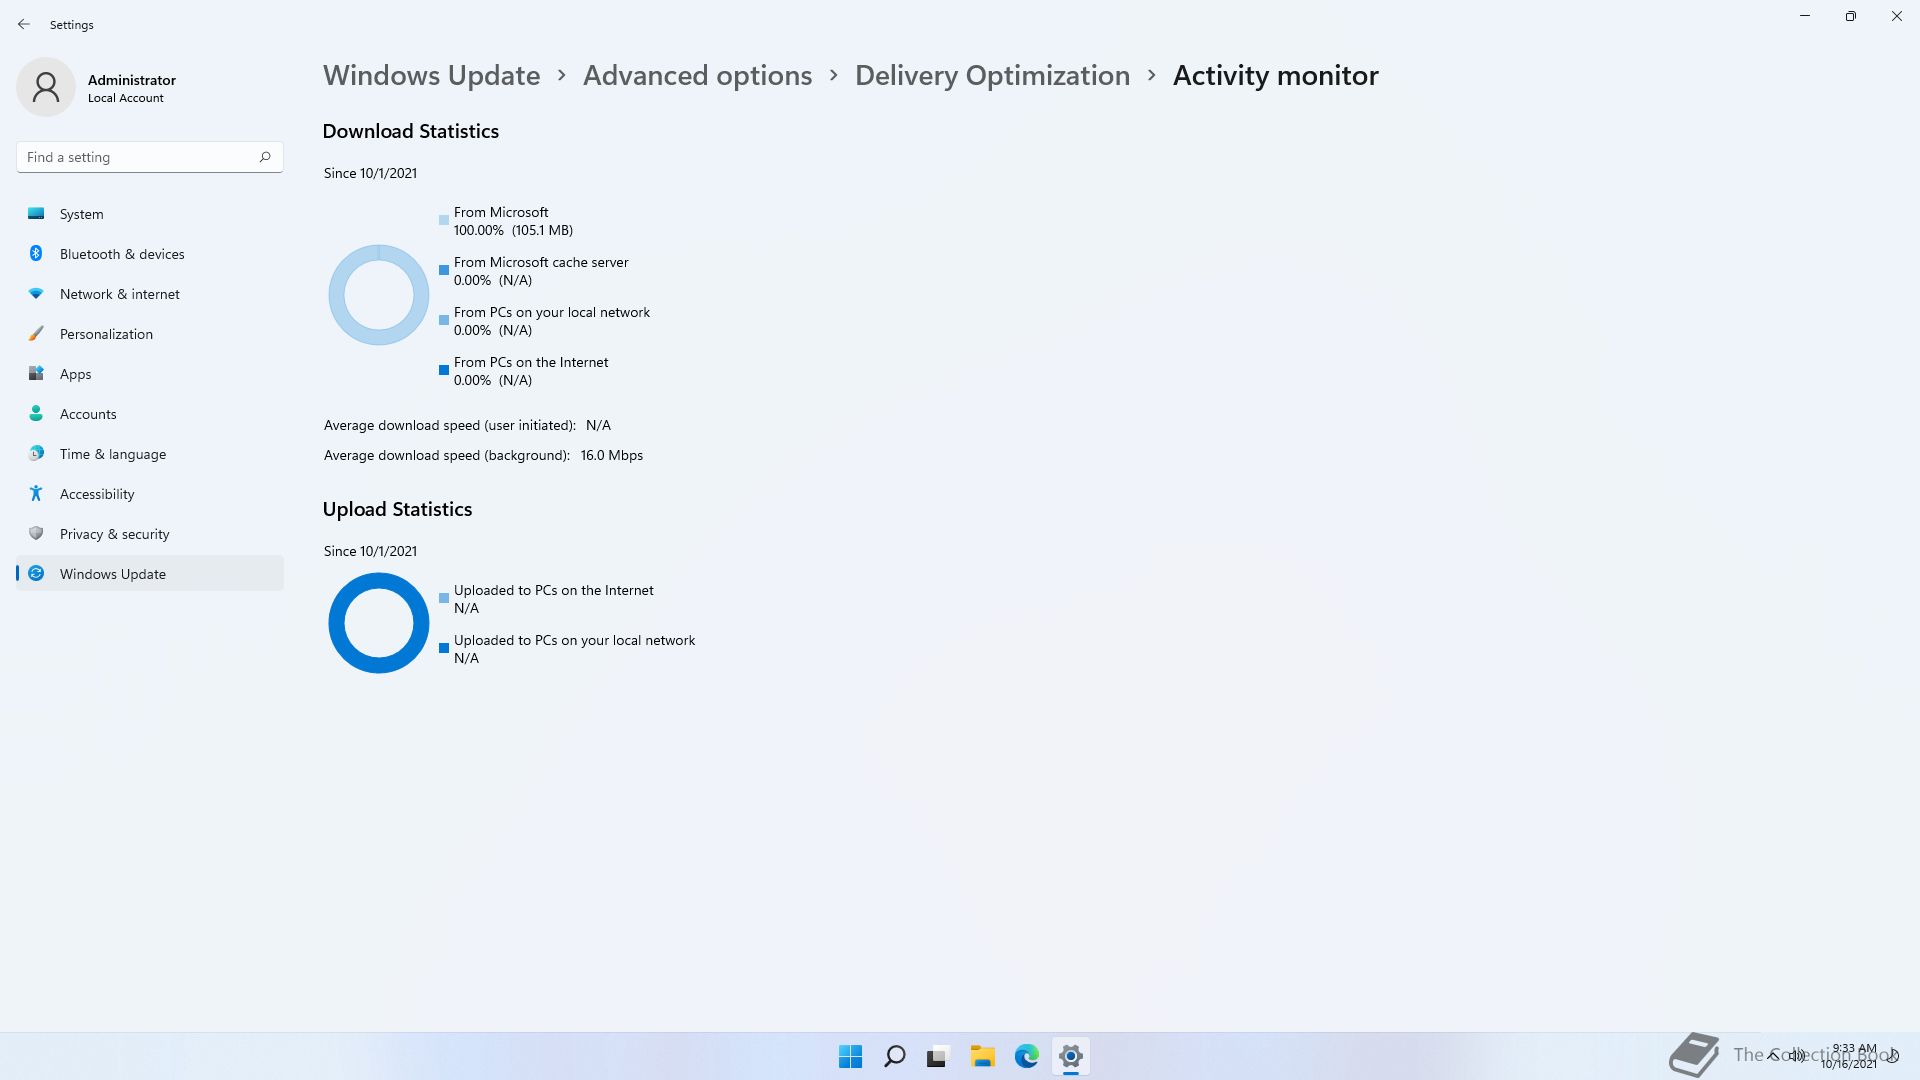Click the Activity monitor breadcrumb title
1920x1080 pixels.
(1275, 75)
